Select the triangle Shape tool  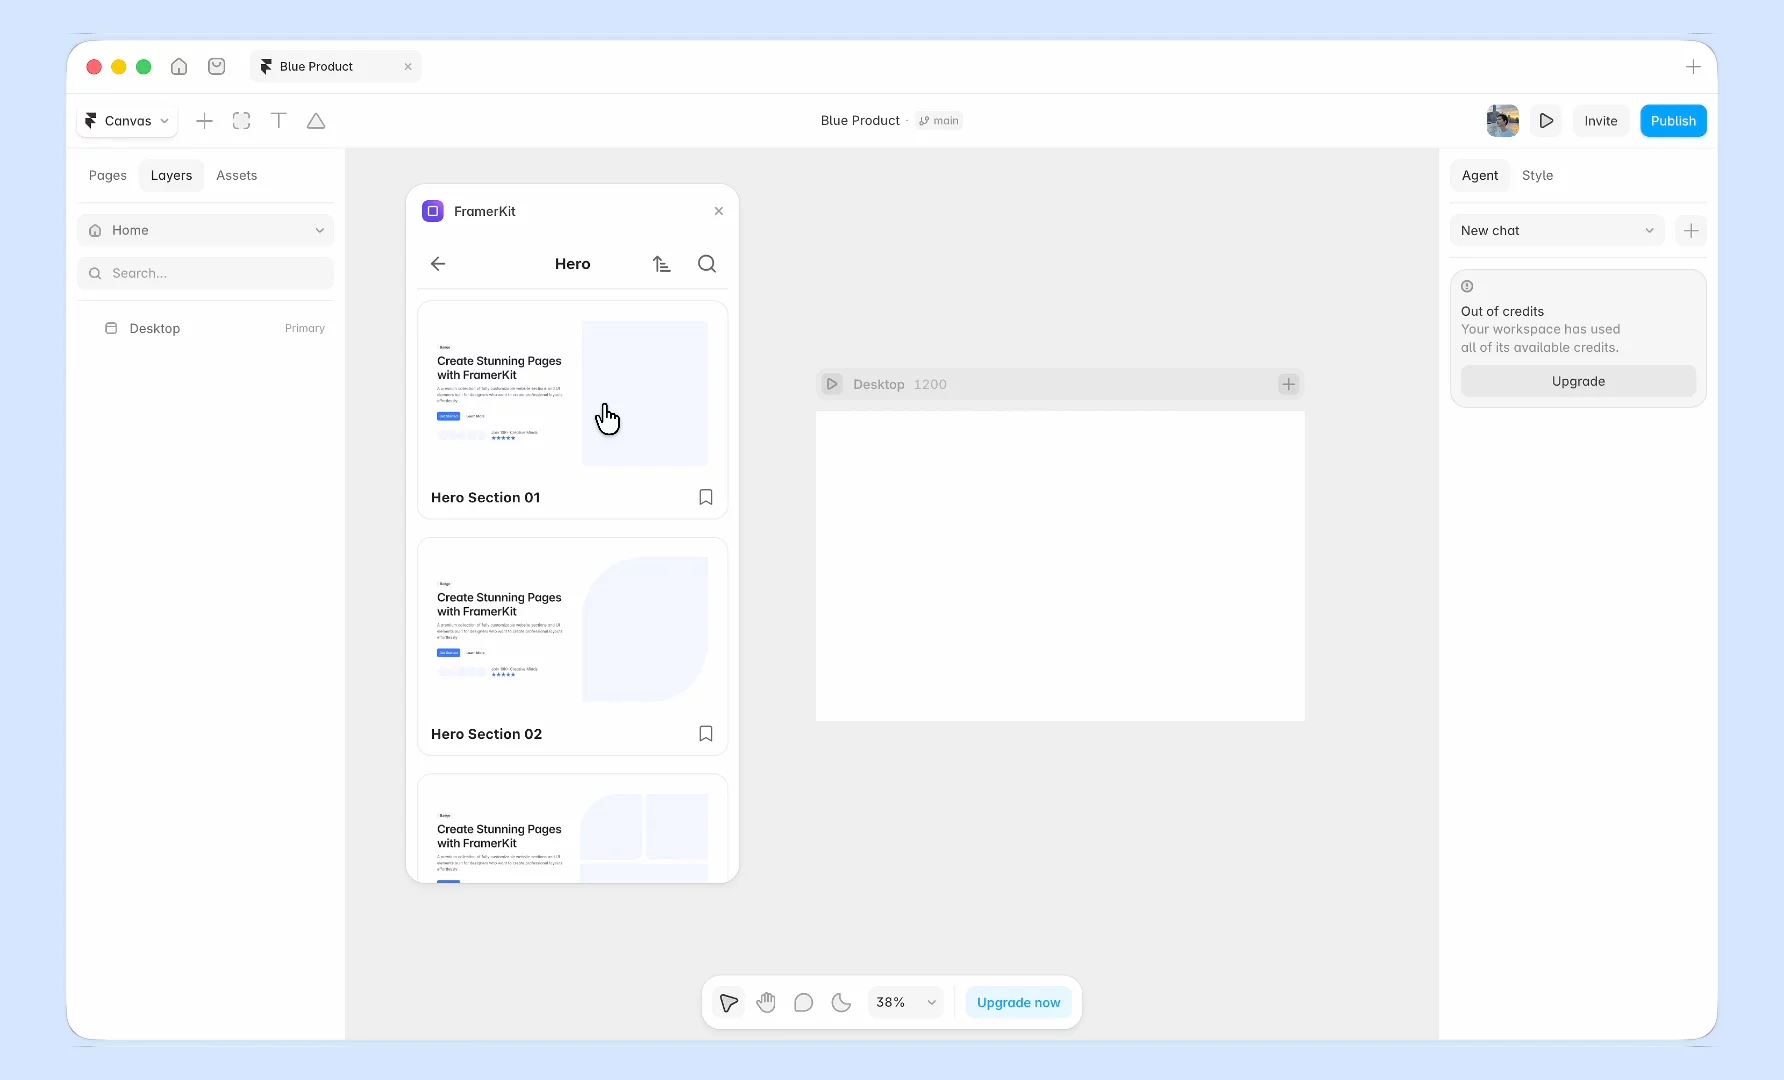[x=316, y=121]
